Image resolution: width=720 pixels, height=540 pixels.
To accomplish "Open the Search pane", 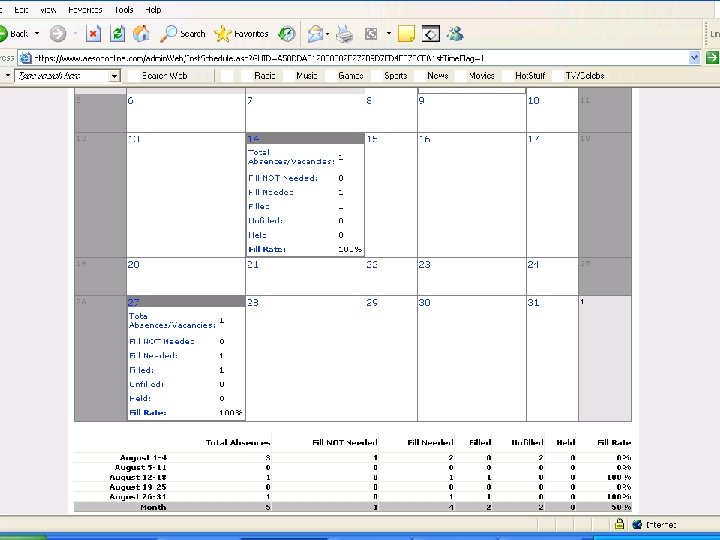I will coord(183,33).
